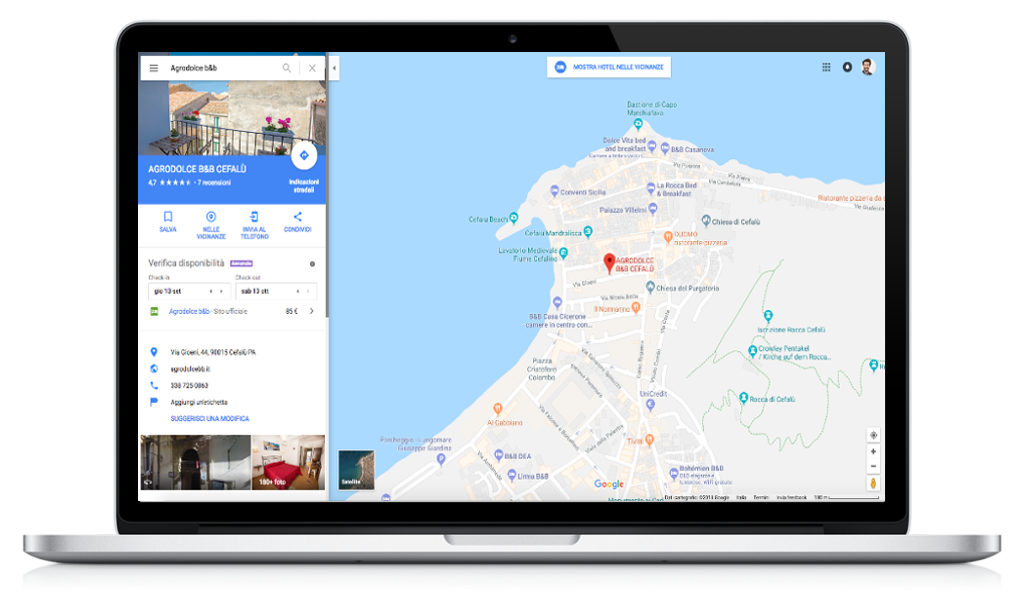The image size is (1024, 614).
Task: Click Invia feedback in map footer
Action: (792, 498)
